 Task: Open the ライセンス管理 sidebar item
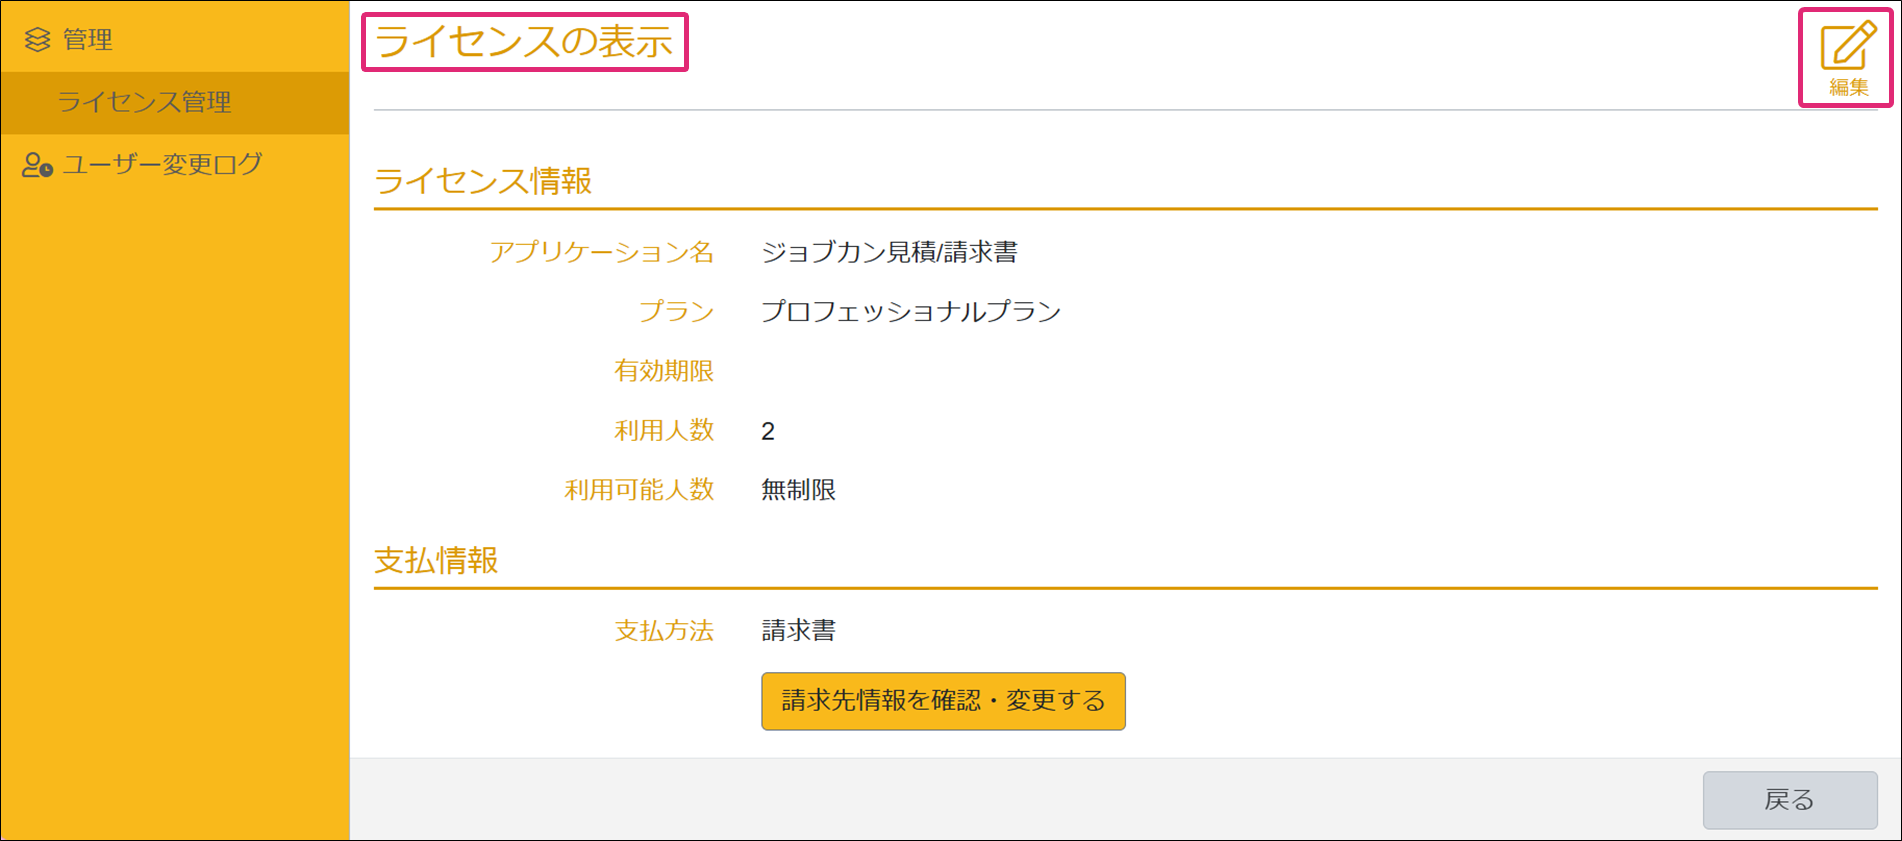click(x=144, y=102)
